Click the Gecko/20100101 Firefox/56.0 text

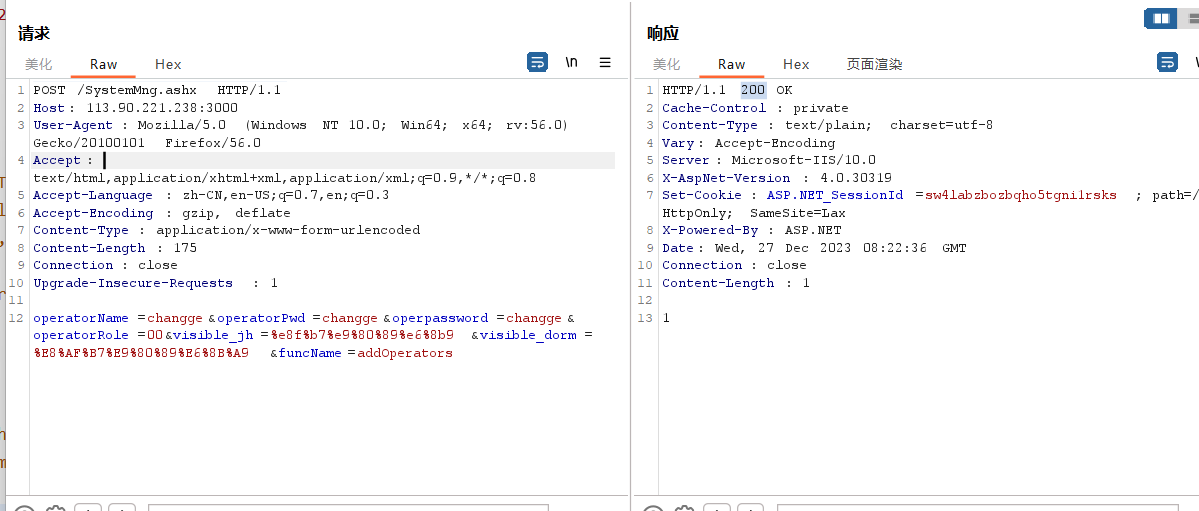[147, 143]
